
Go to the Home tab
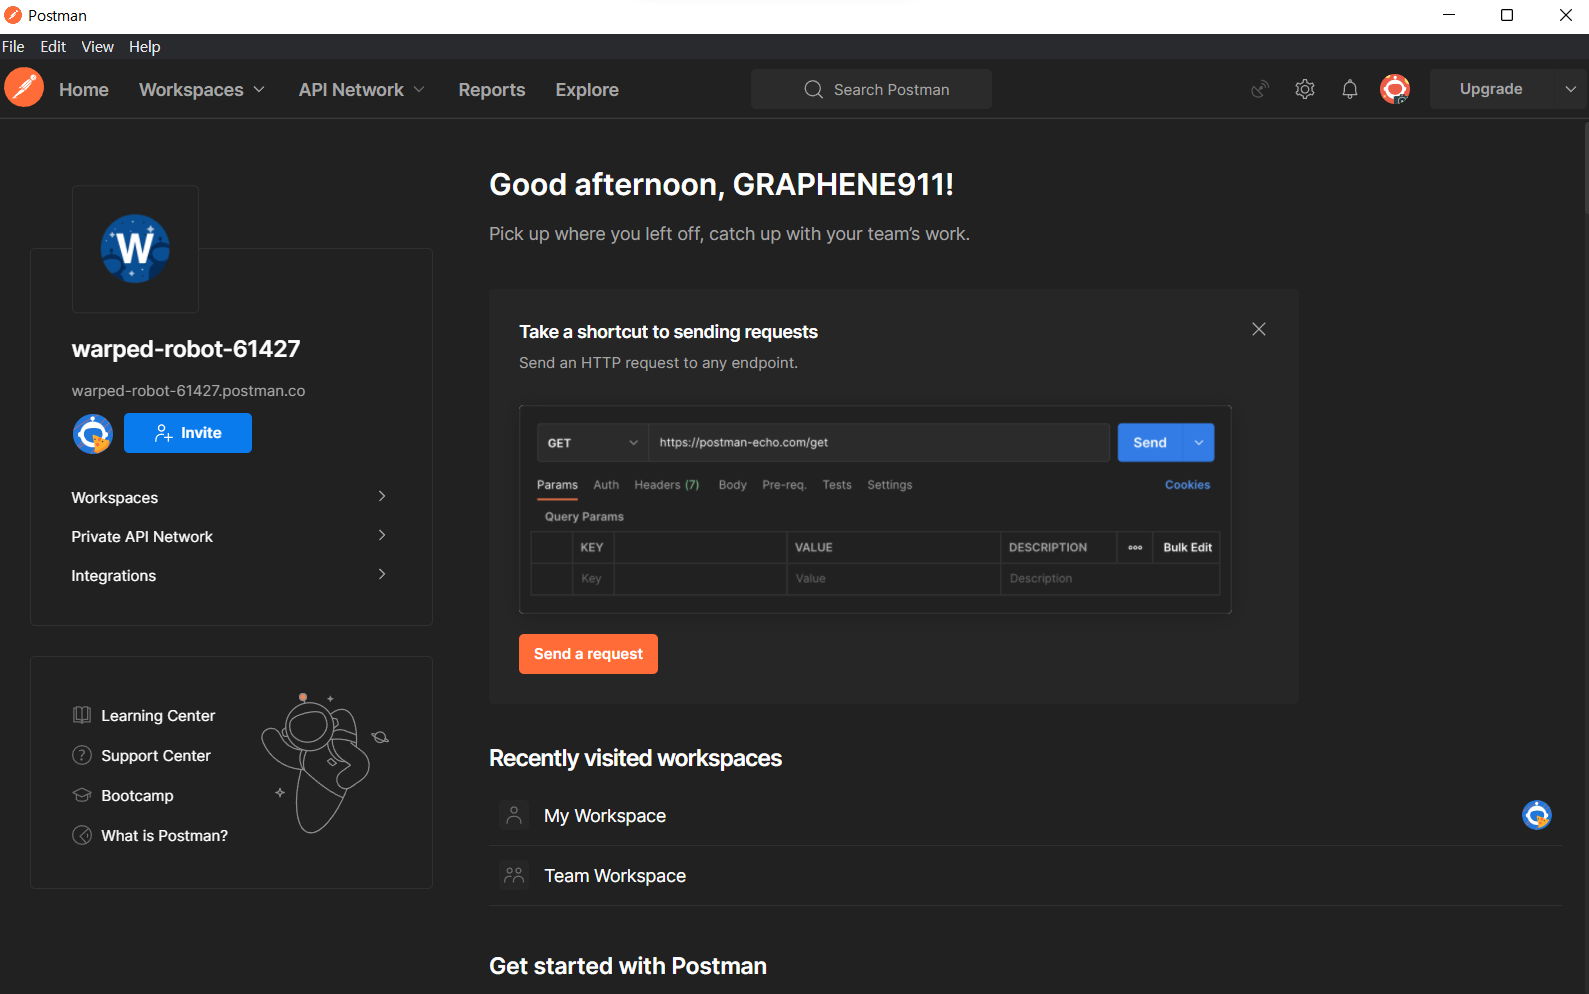point(84,89)
